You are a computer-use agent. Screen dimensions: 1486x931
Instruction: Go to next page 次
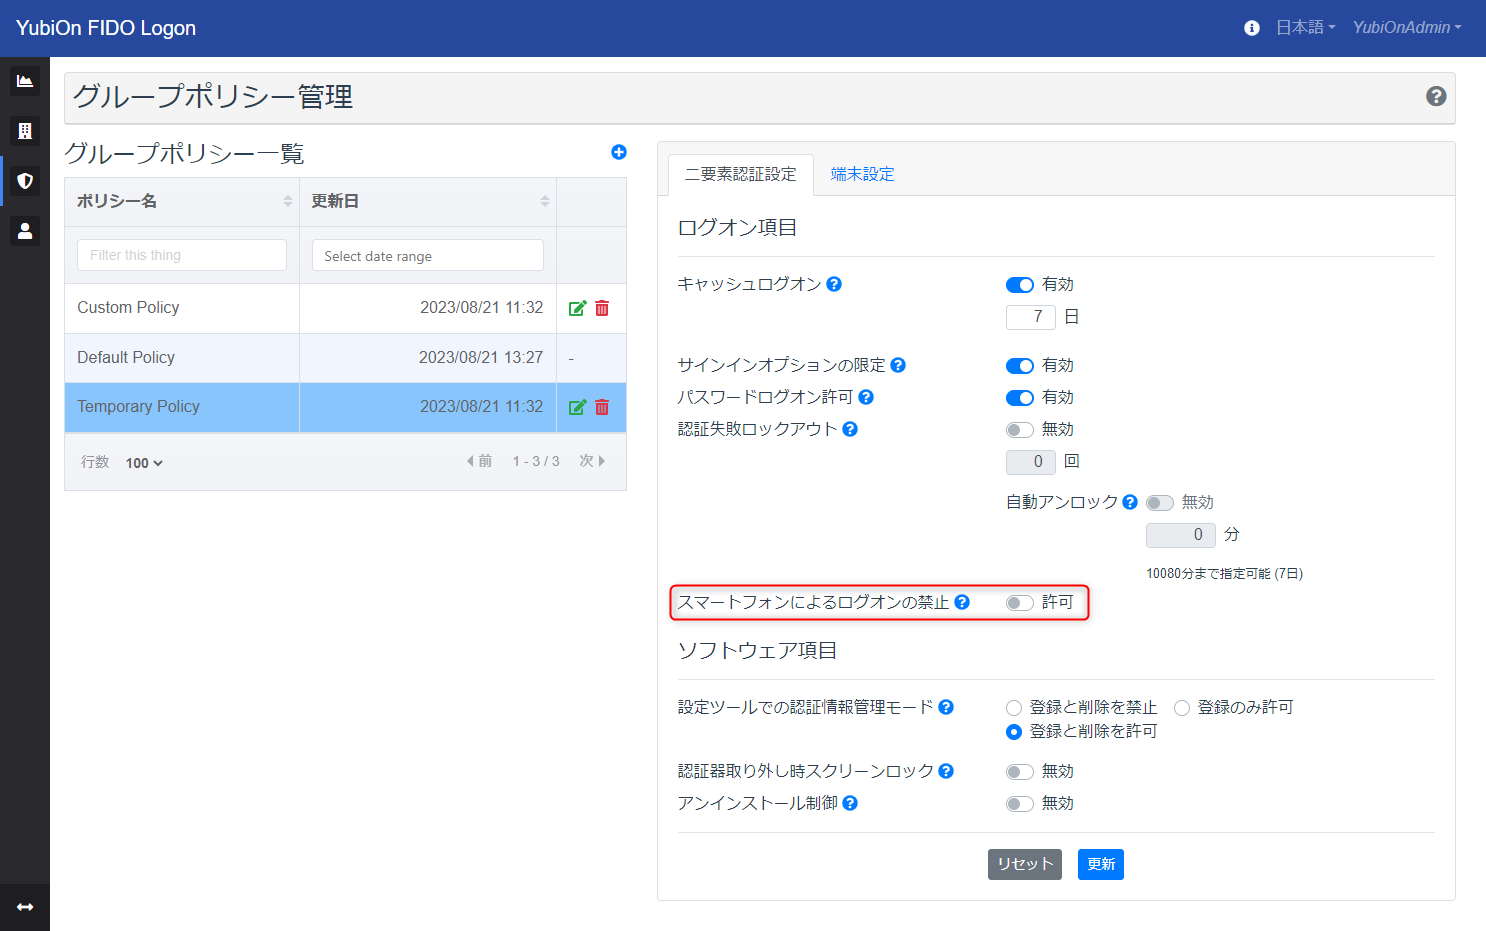593,461
